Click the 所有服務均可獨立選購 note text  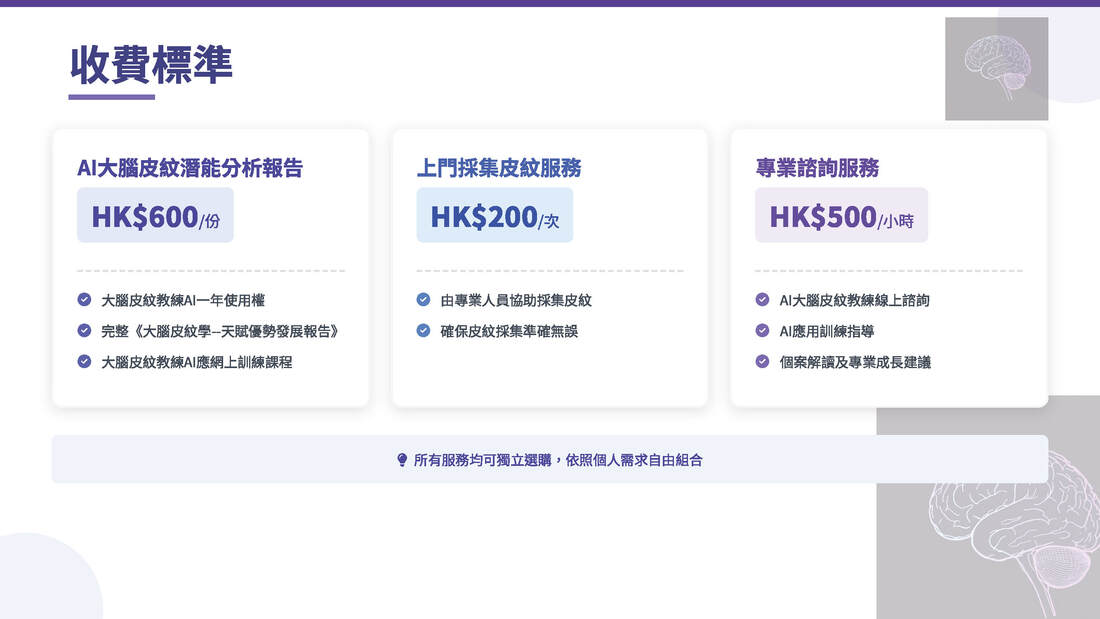point(558,460)
